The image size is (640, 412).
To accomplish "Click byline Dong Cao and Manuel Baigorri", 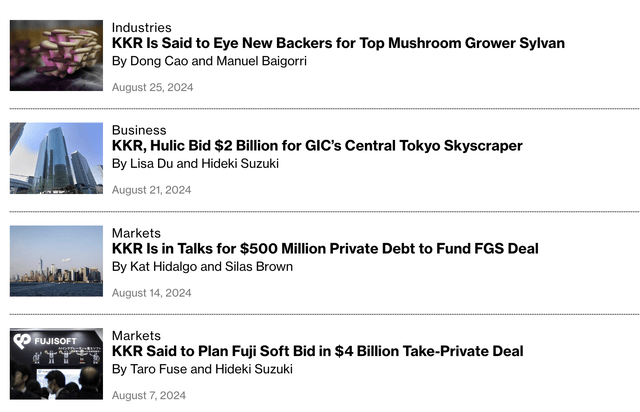I will [209, 61].
